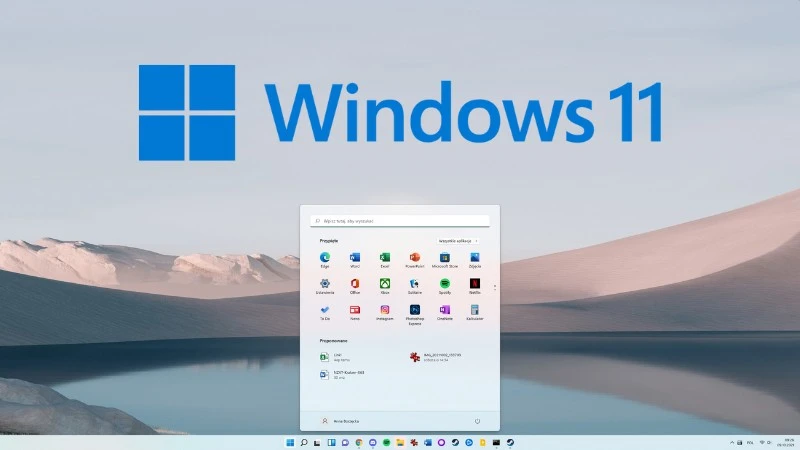Open taskbar search magnifier
Screen dimensions: 800x450
point(304,442)
